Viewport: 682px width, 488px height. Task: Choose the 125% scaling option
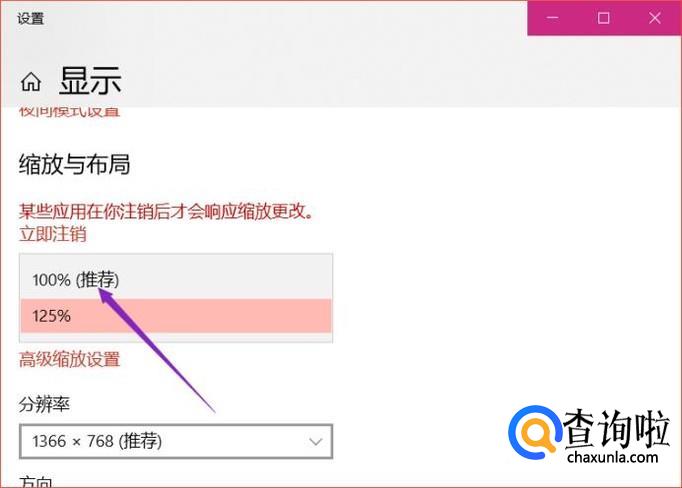176,316
